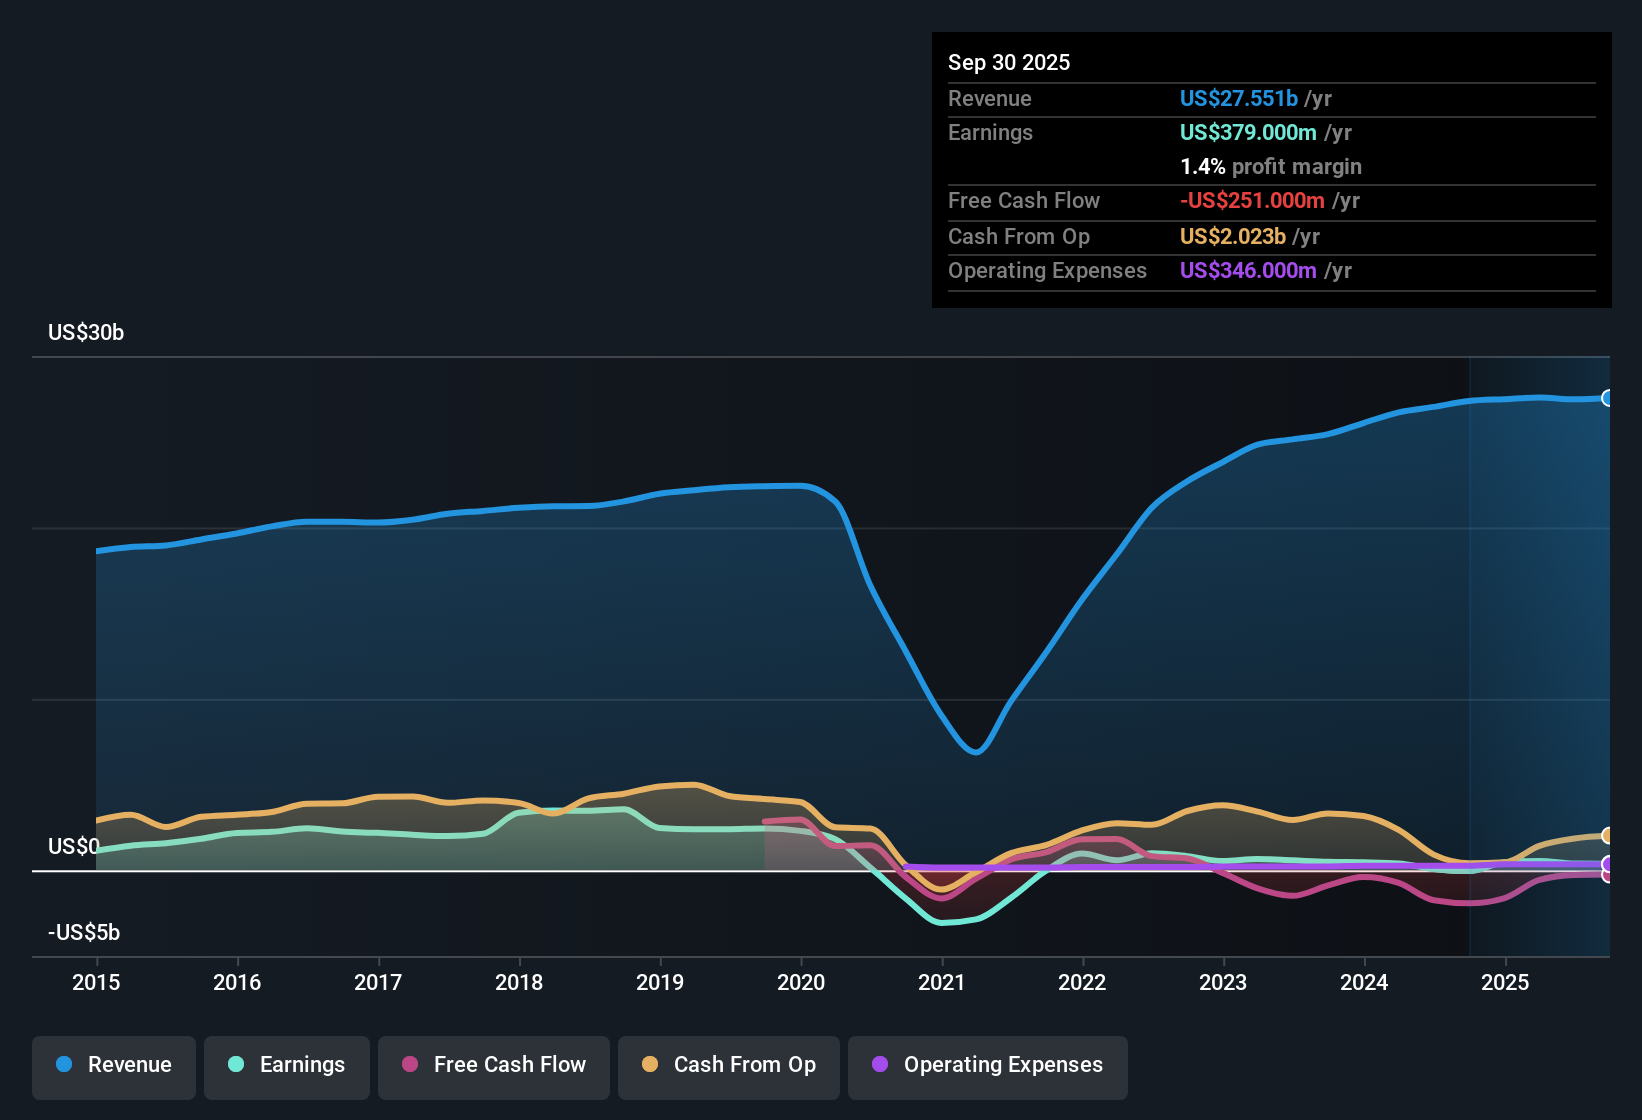Toggle the Free Cash Flow series off
Screen dimensions: 1642x1120
(493, 1065)
